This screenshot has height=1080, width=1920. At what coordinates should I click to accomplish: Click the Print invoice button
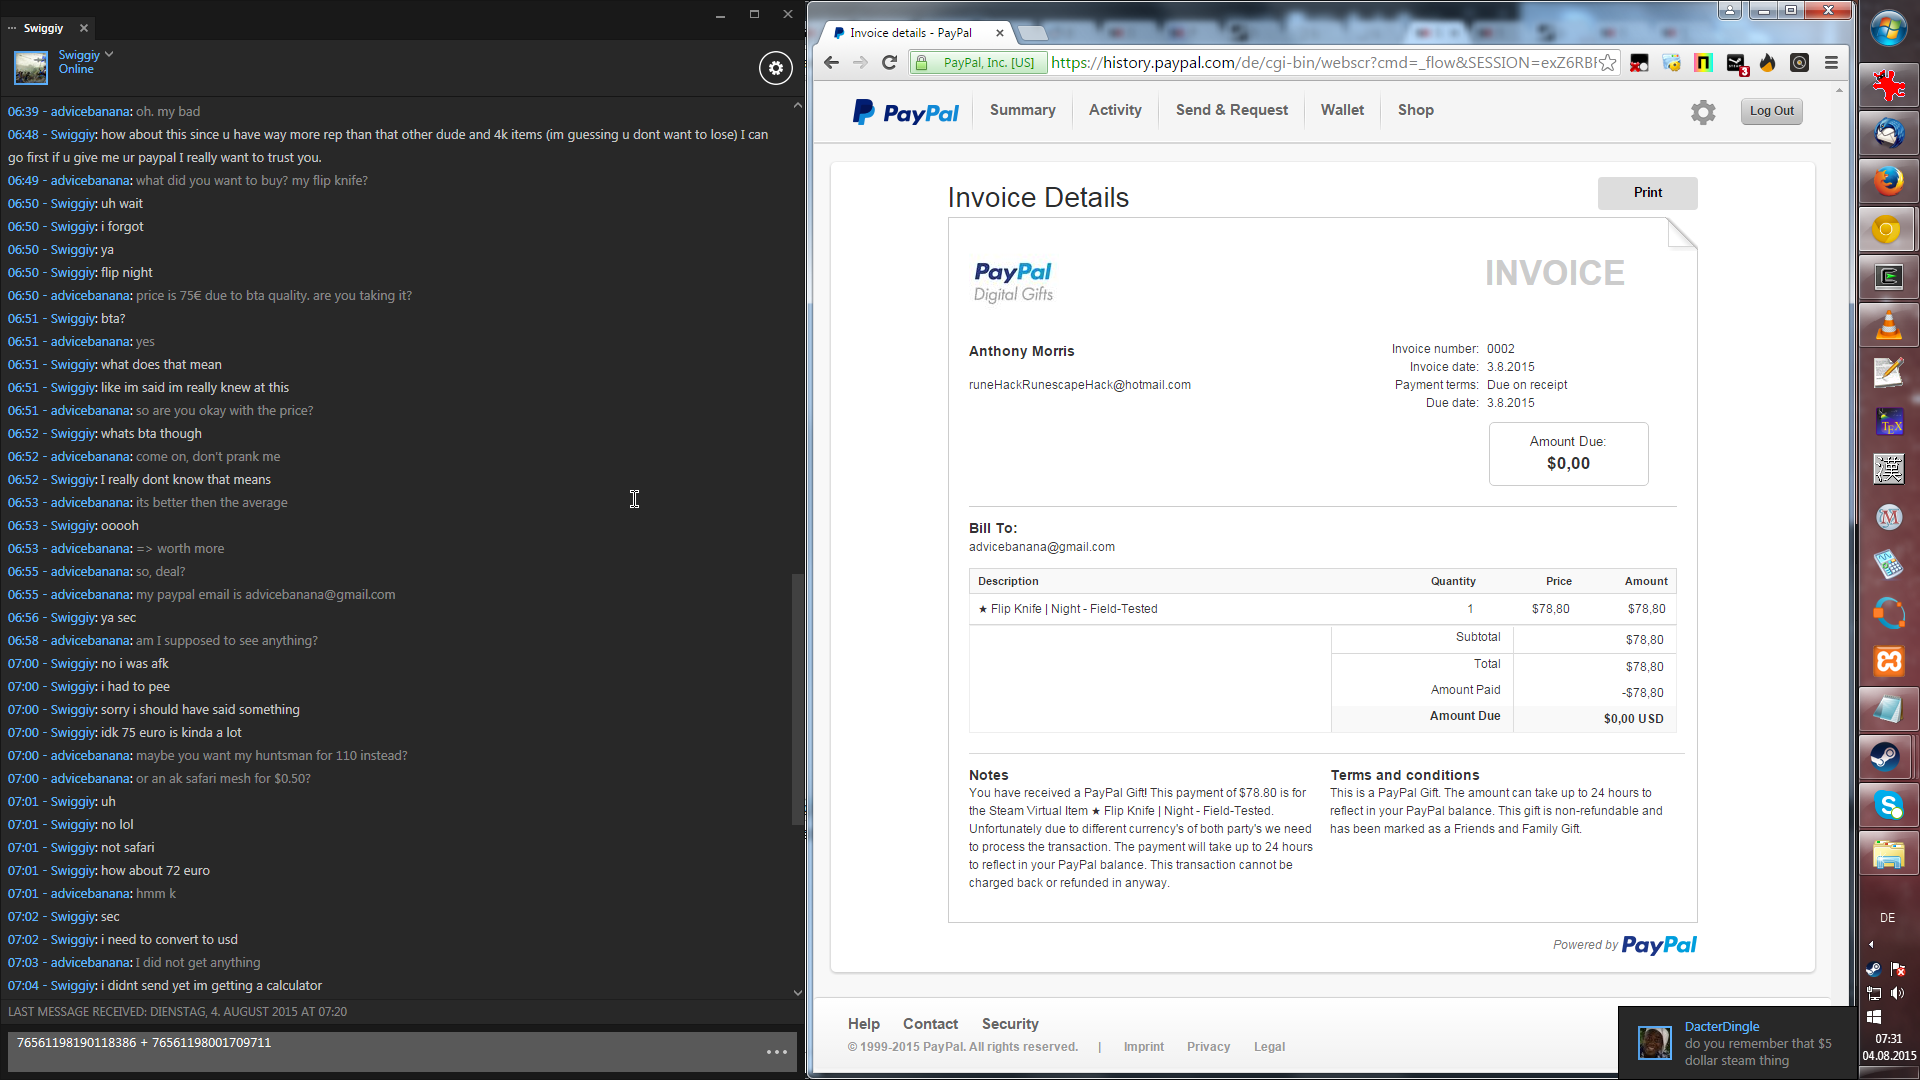(x=1647, y=193)
